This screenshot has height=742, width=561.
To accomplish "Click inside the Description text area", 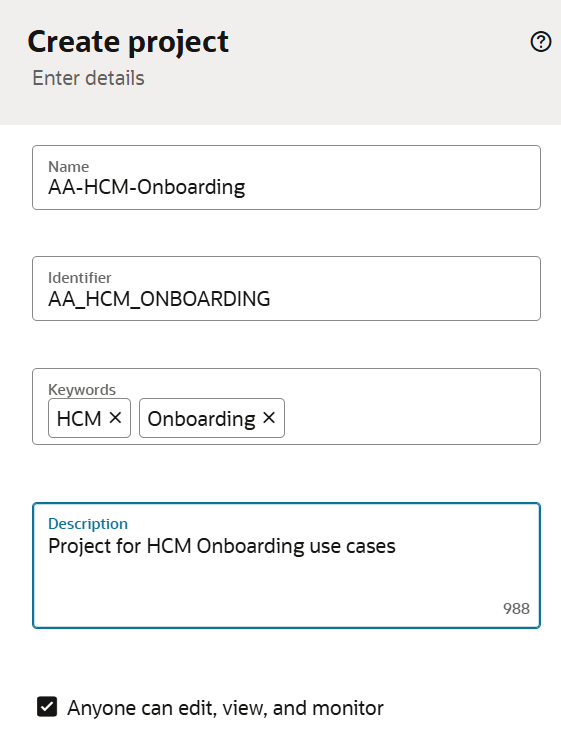I will pos(286,565).
